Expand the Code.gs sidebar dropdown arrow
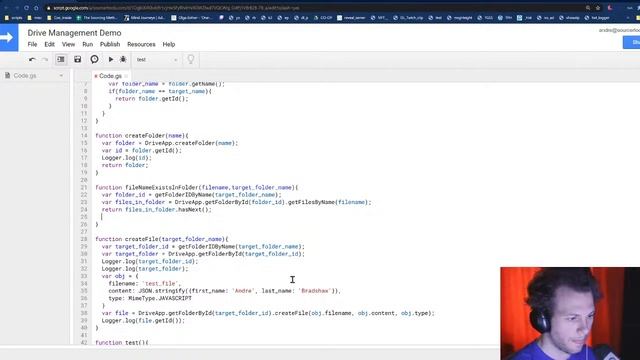Screen dimensions: 640x360 coord(61,76)
